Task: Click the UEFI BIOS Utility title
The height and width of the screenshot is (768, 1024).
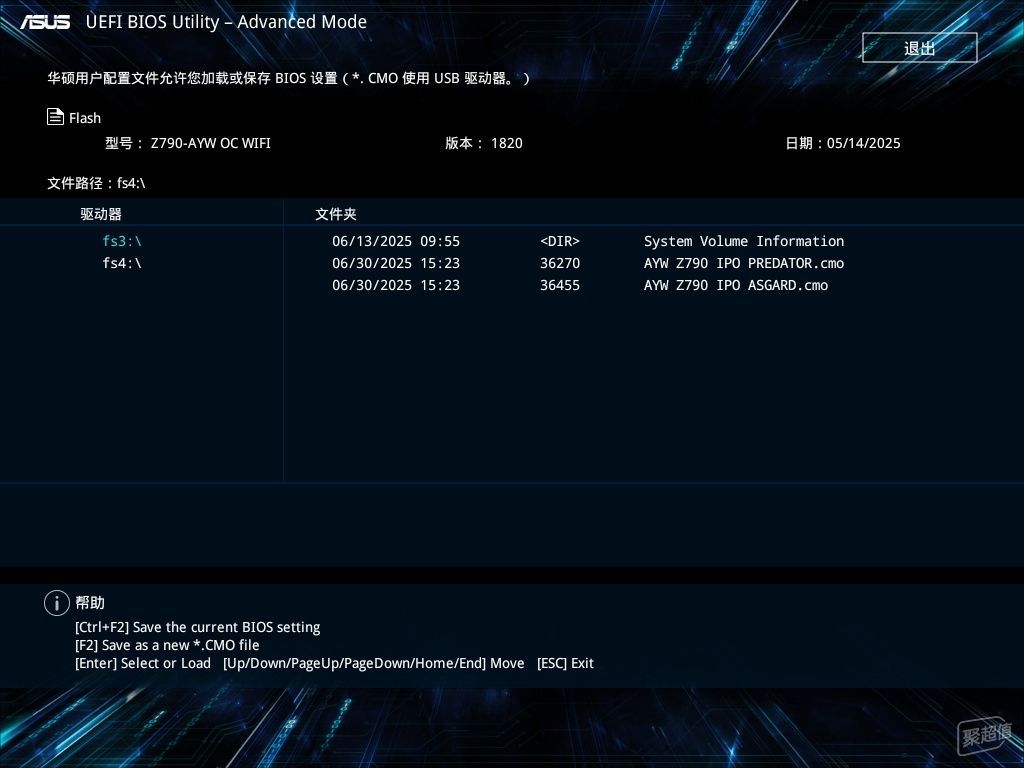Action: 226,22
